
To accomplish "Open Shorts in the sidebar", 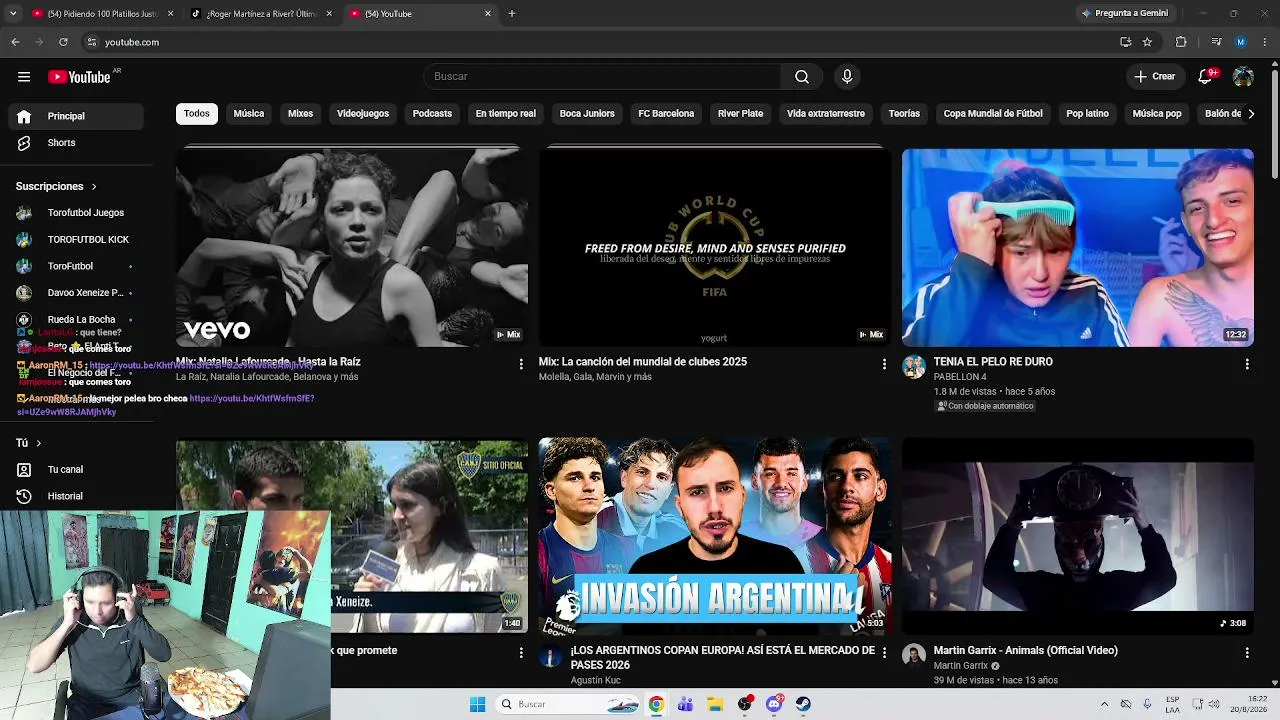I will (x=76, y=143).
